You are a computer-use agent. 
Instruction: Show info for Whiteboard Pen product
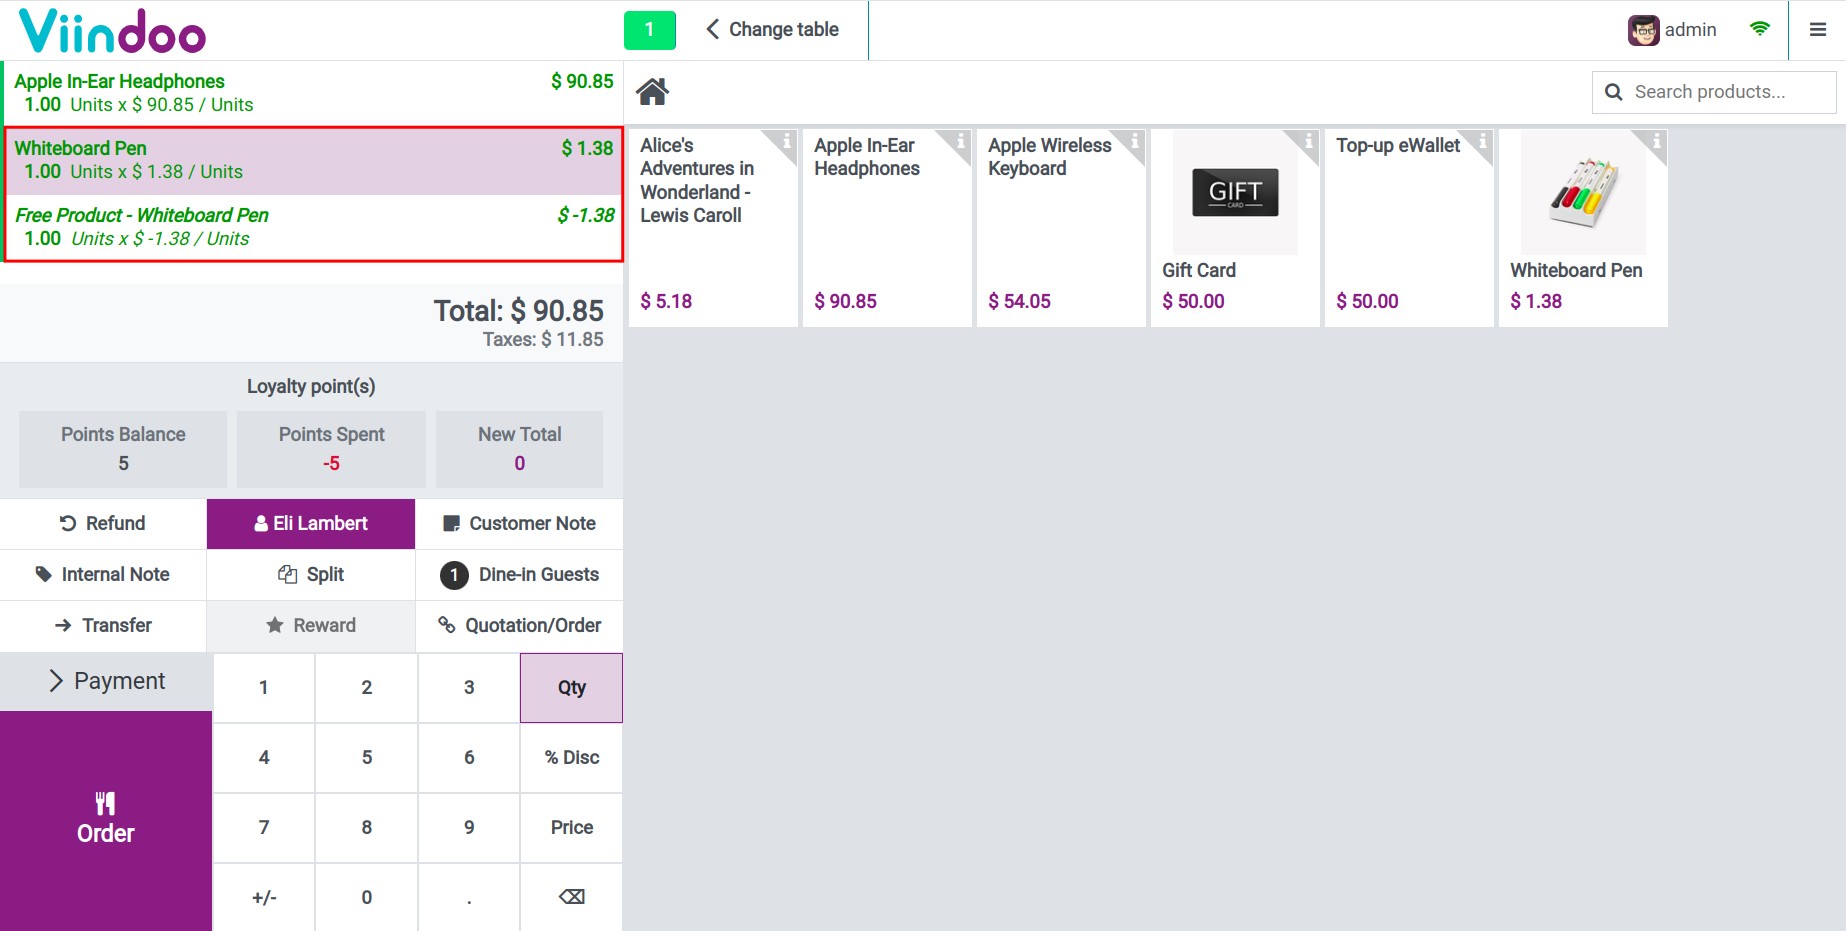1657,141
